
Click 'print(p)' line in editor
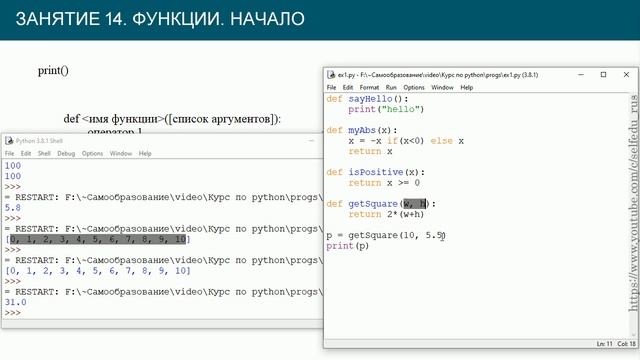347,246
